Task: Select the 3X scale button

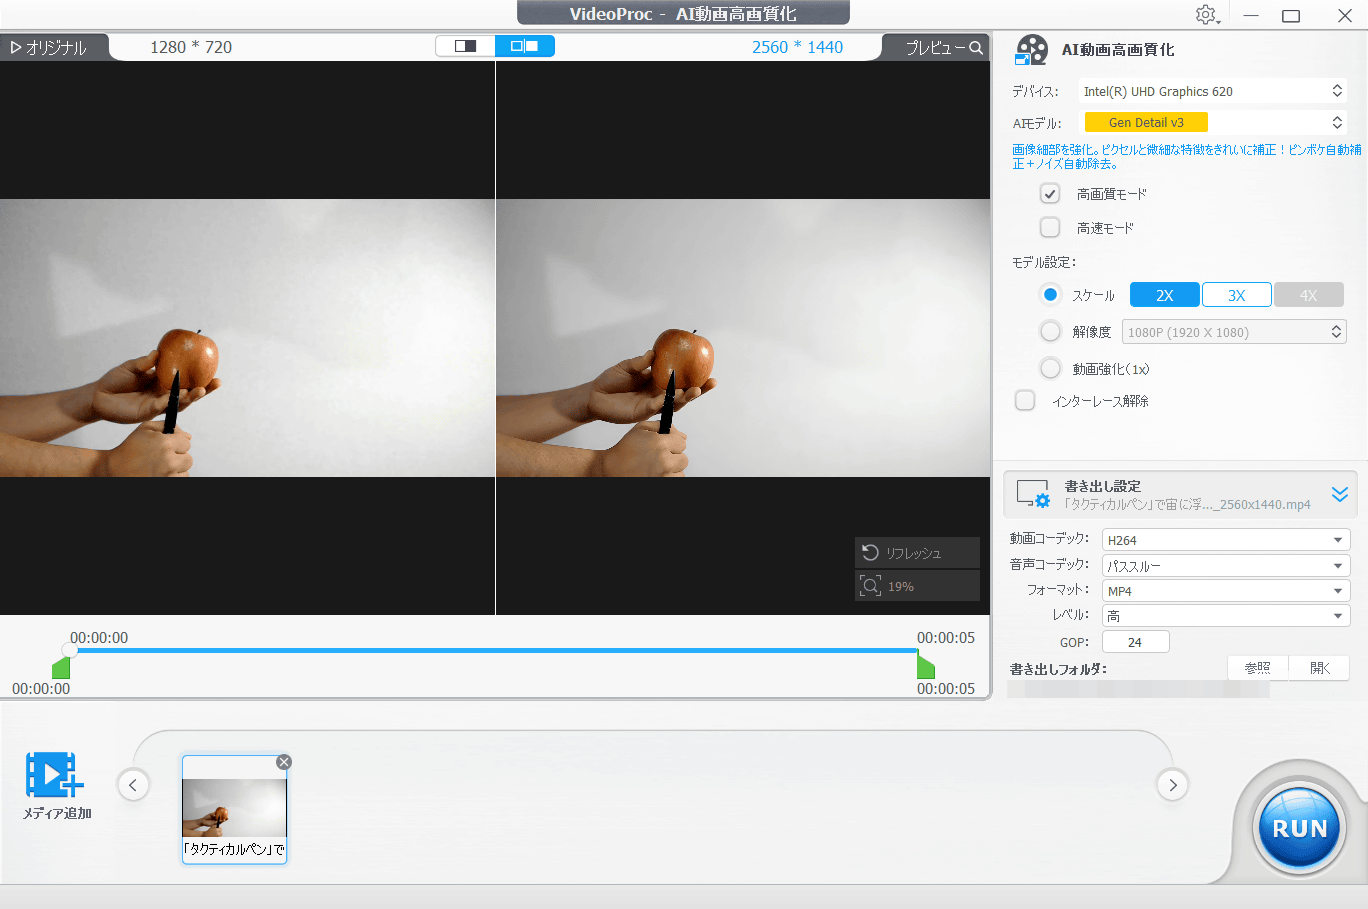Action: point(1236,295)
